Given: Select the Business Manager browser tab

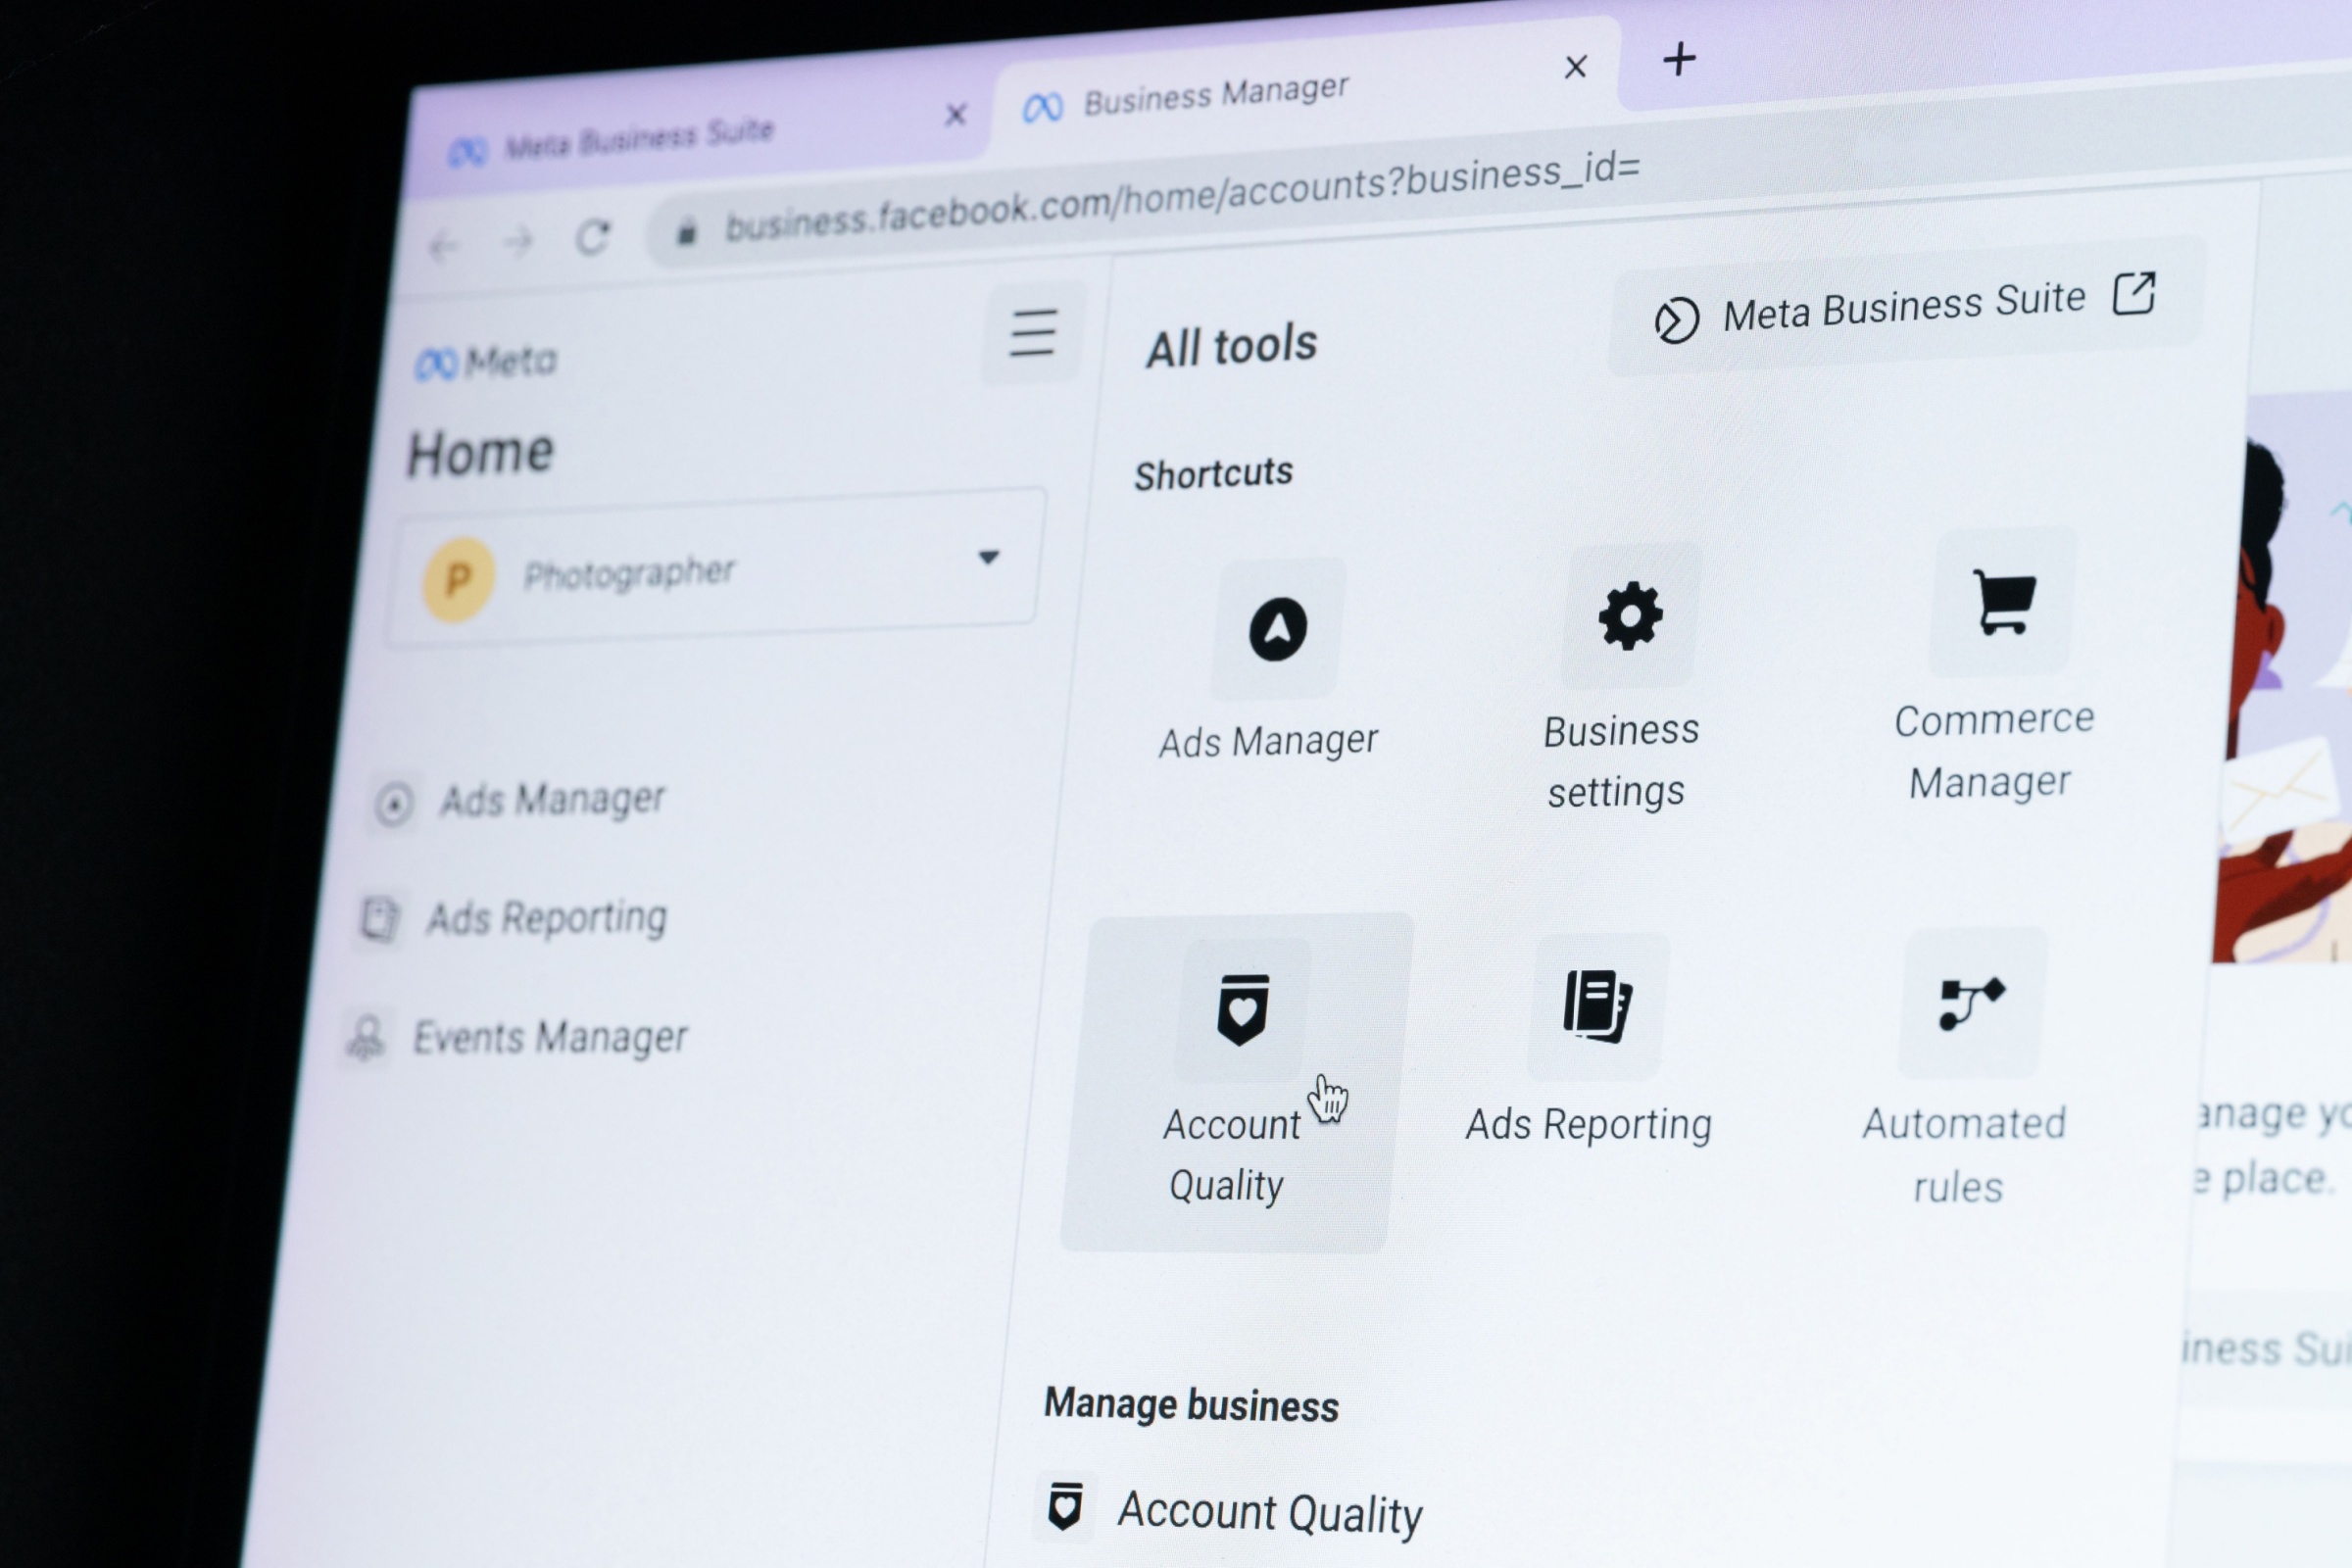Looking at the screenshot, I should 1215,95.
